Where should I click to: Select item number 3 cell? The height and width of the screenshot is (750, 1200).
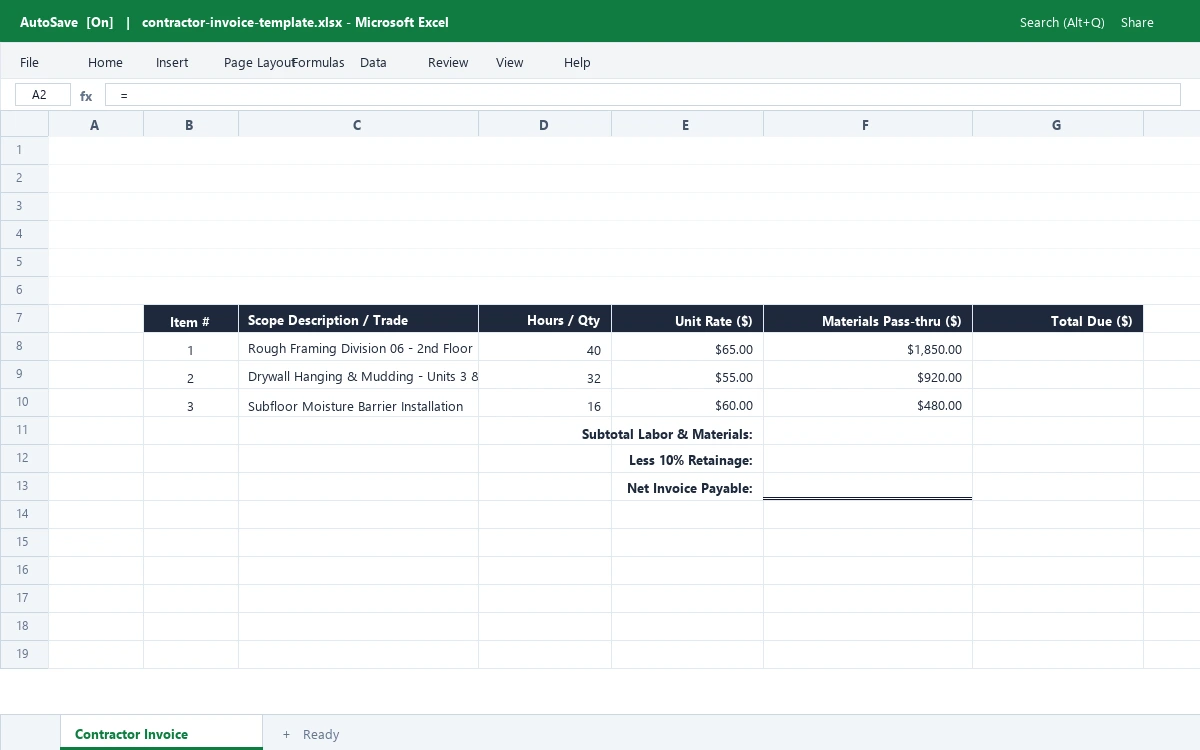point(190,403)
